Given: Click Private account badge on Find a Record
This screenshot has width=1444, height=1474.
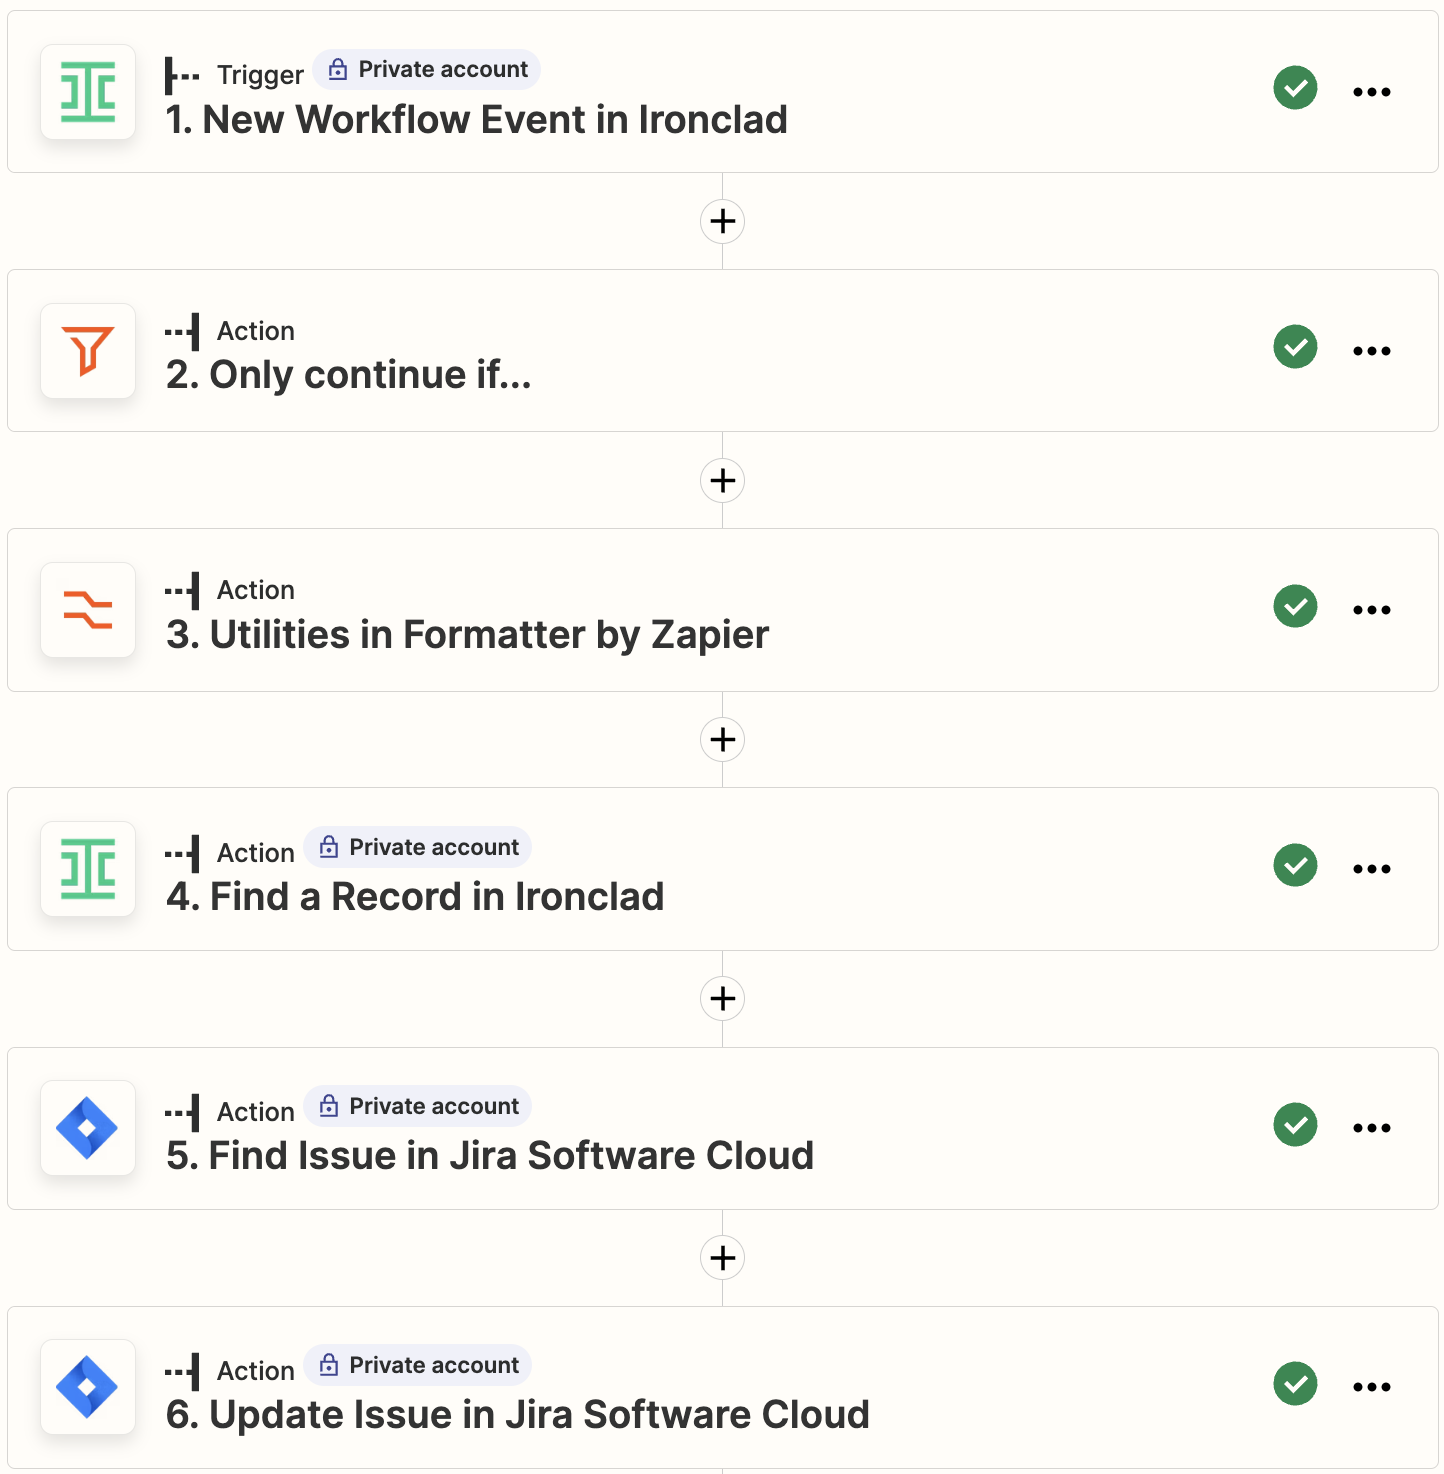Looking at the screenshot, I should tap(418, 847).
